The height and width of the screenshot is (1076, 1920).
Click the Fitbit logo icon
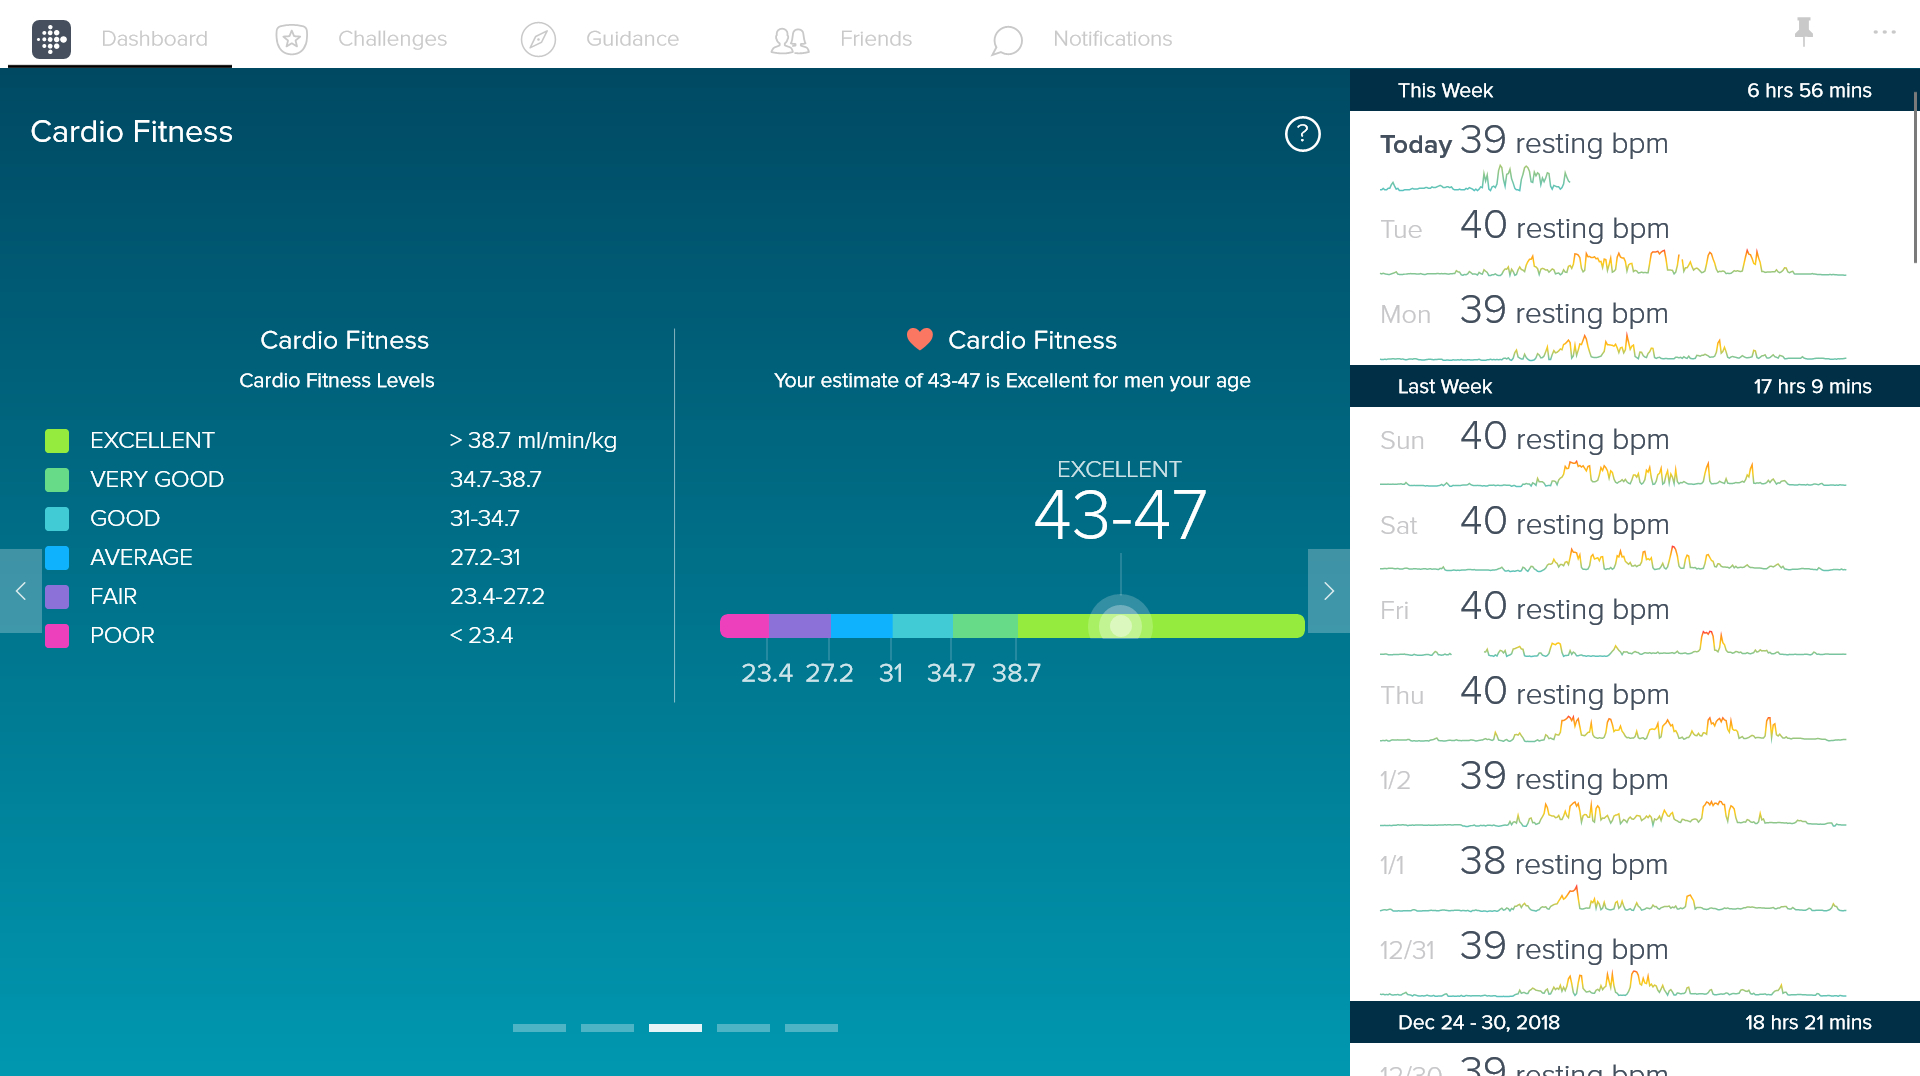[51, 39]
